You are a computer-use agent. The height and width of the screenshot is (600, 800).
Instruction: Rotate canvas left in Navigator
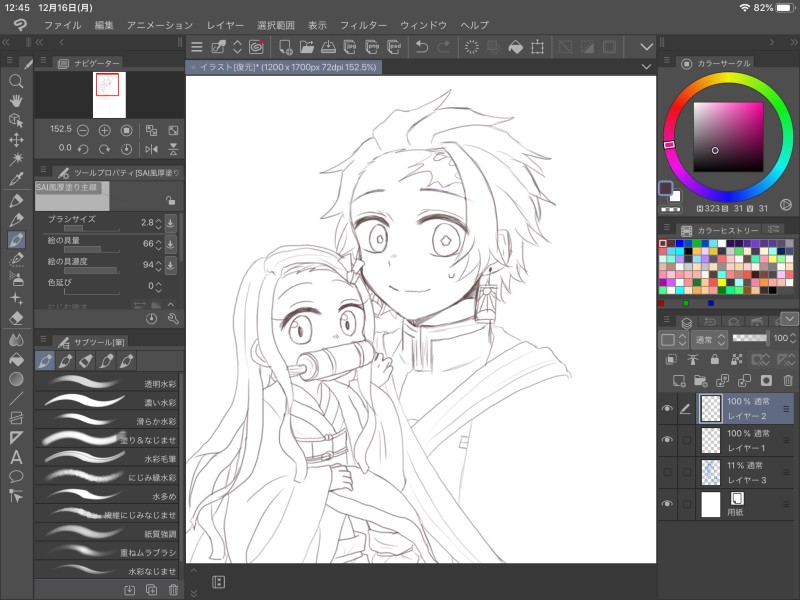83,149
